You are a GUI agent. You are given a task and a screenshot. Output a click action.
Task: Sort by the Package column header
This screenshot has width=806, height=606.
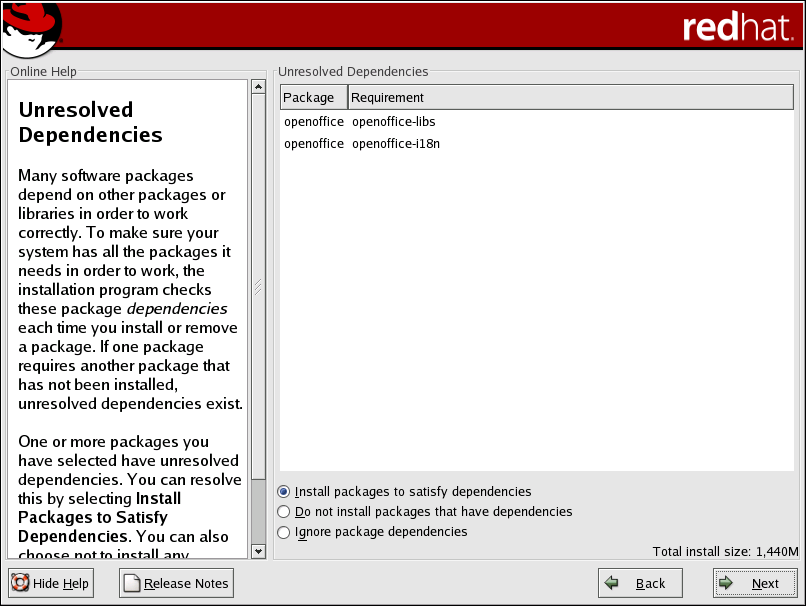pyautogui.click(x=313, y=98)
